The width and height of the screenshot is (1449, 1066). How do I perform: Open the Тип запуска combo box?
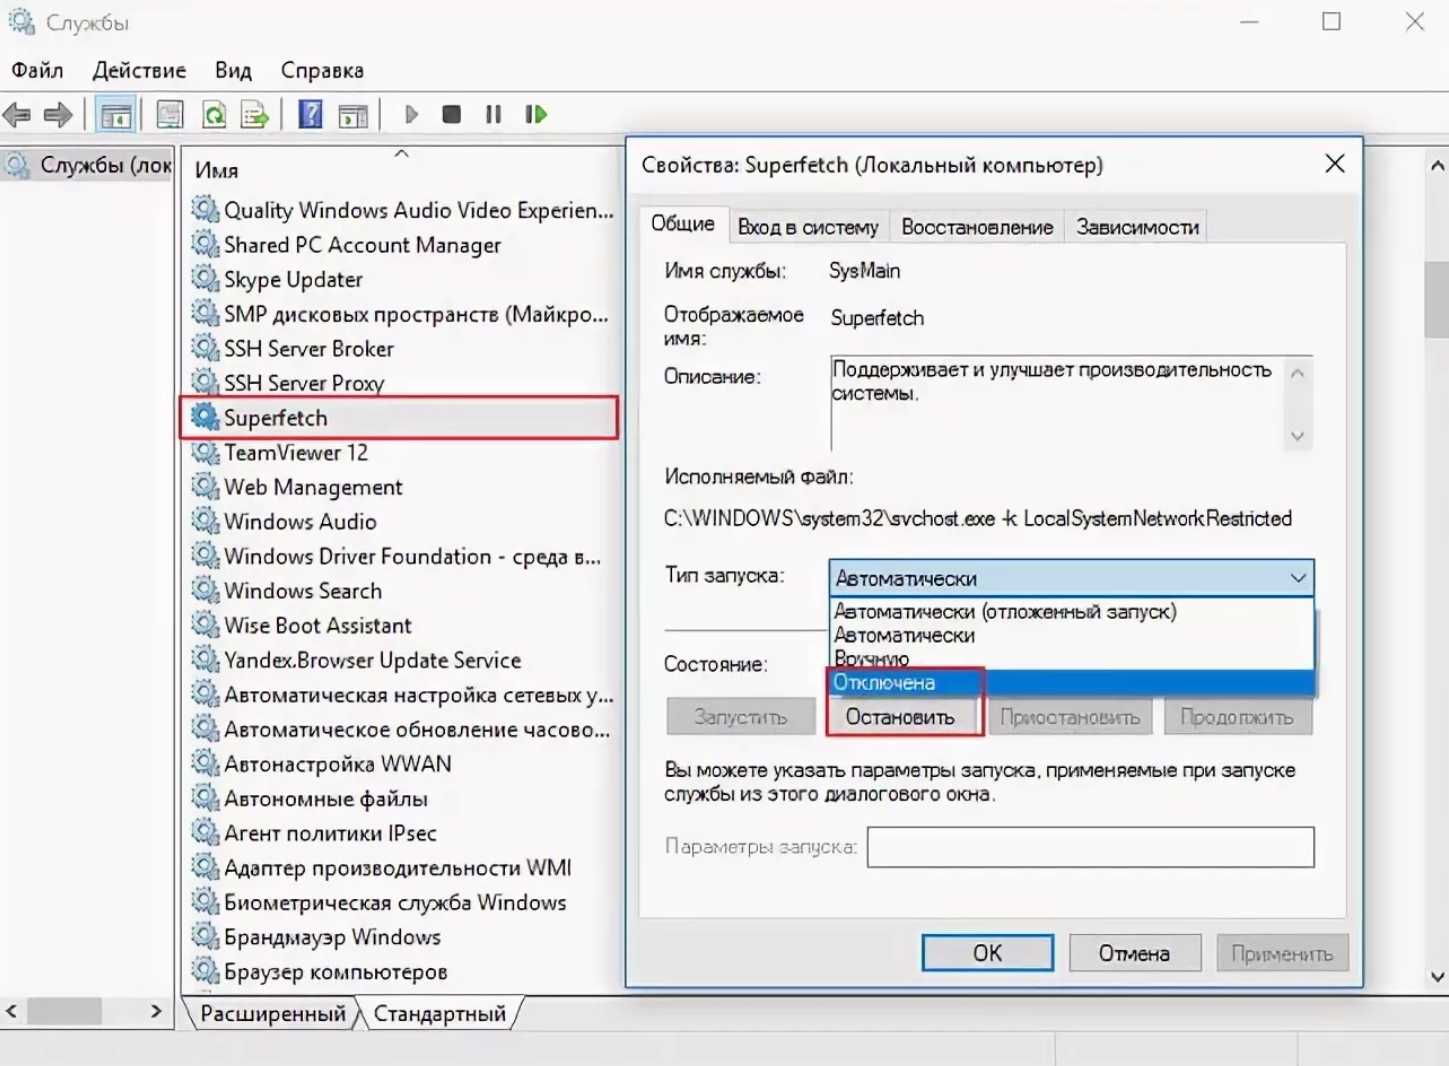click(x=1070, y=578)
